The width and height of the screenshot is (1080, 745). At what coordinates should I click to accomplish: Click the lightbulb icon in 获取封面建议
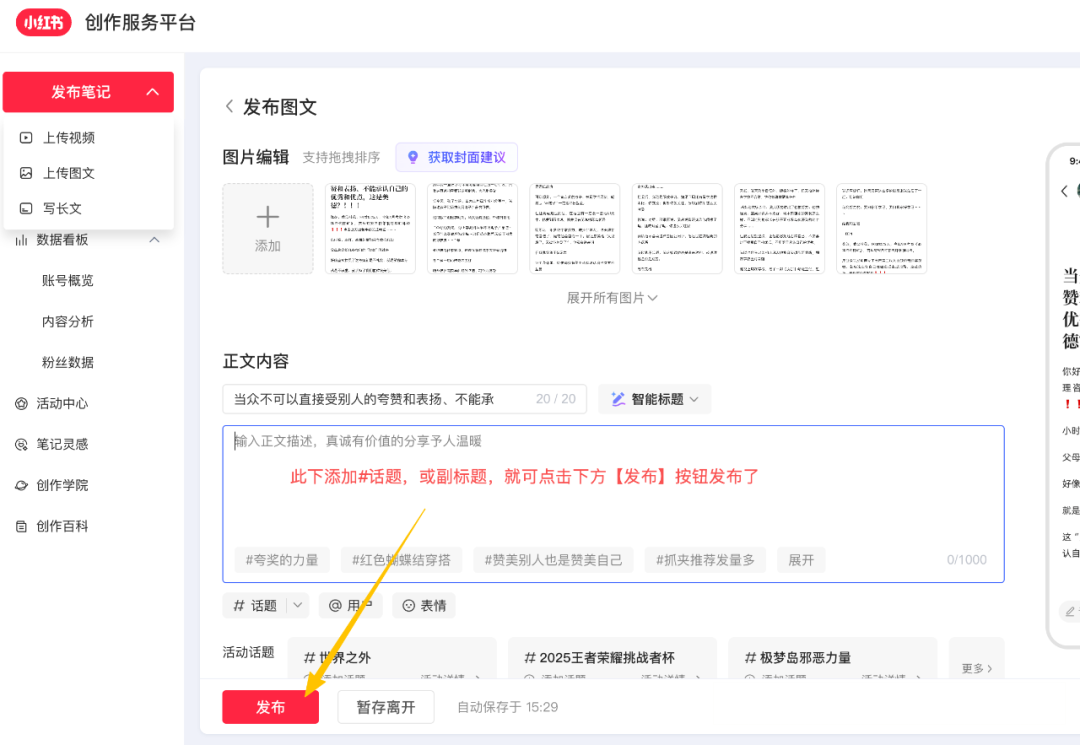(413, 157)
